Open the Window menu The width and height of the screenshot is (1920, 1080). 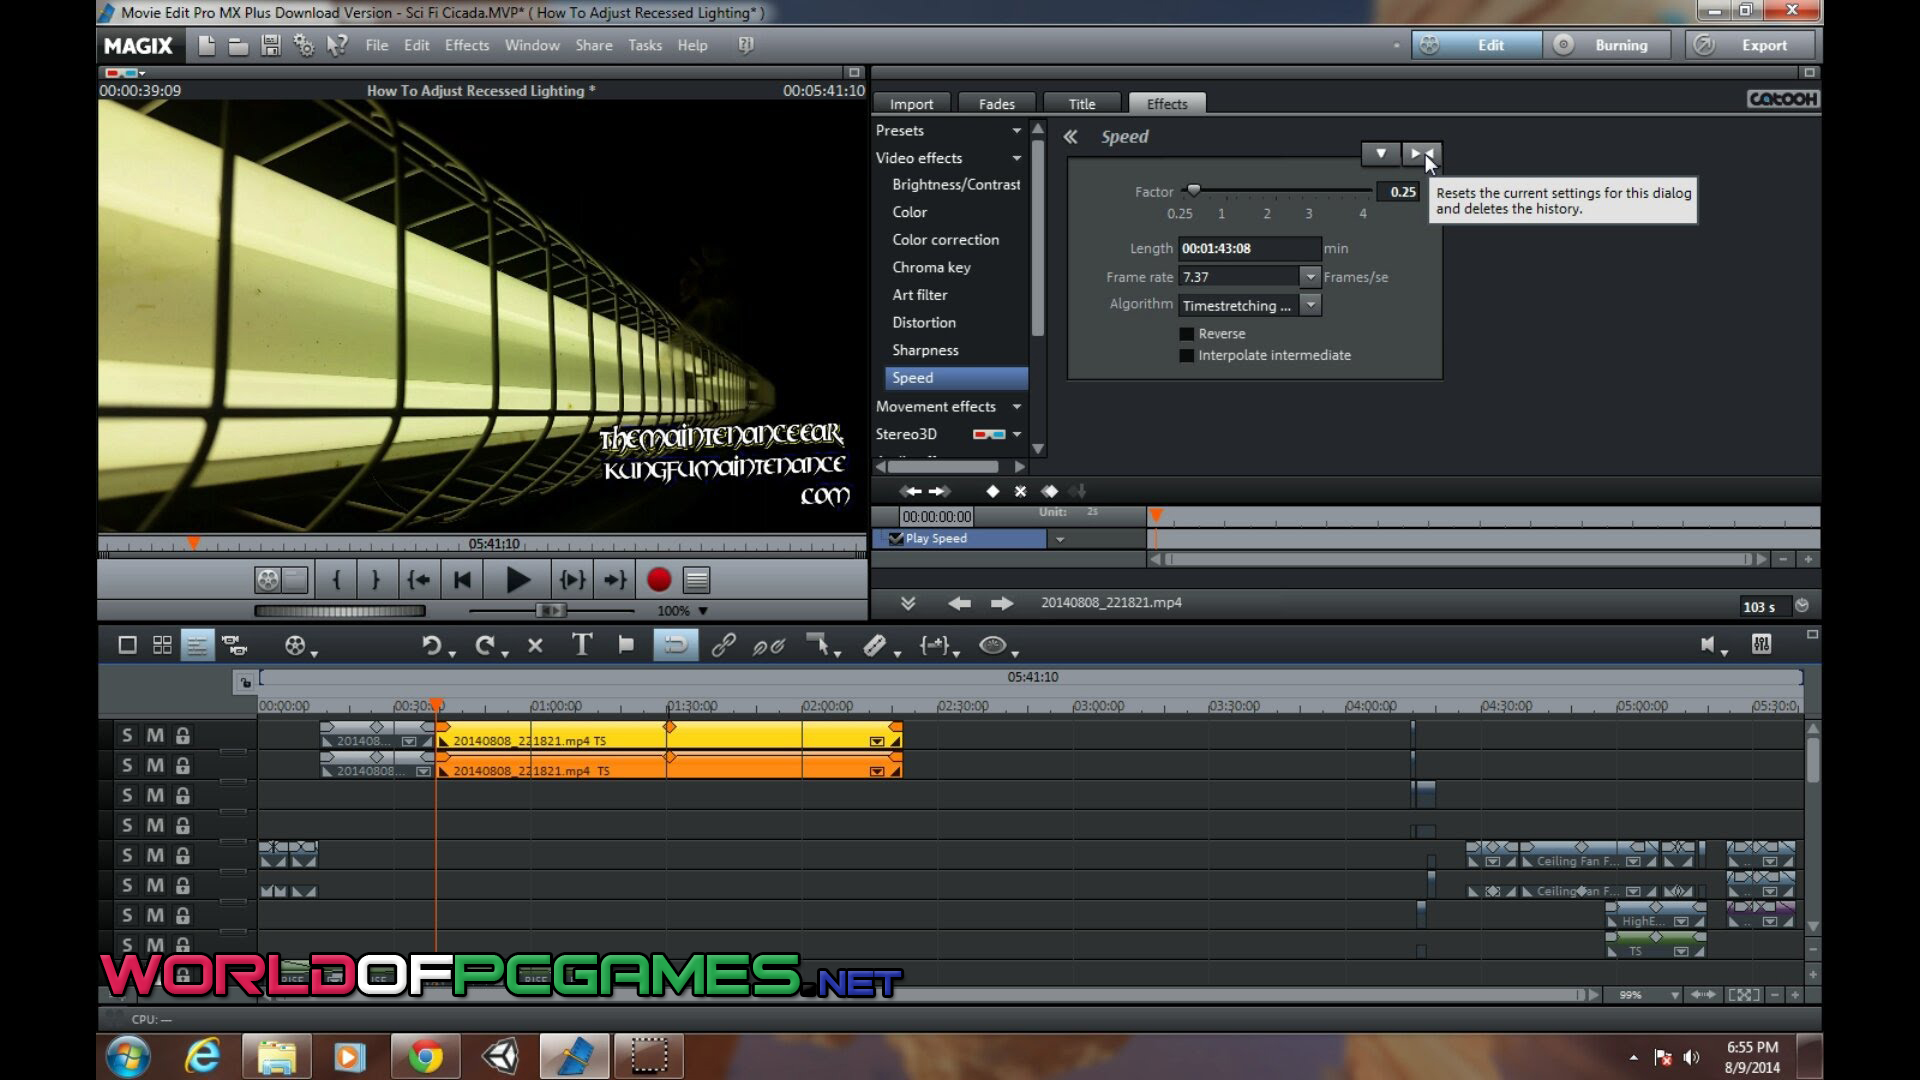click(532, 46)
